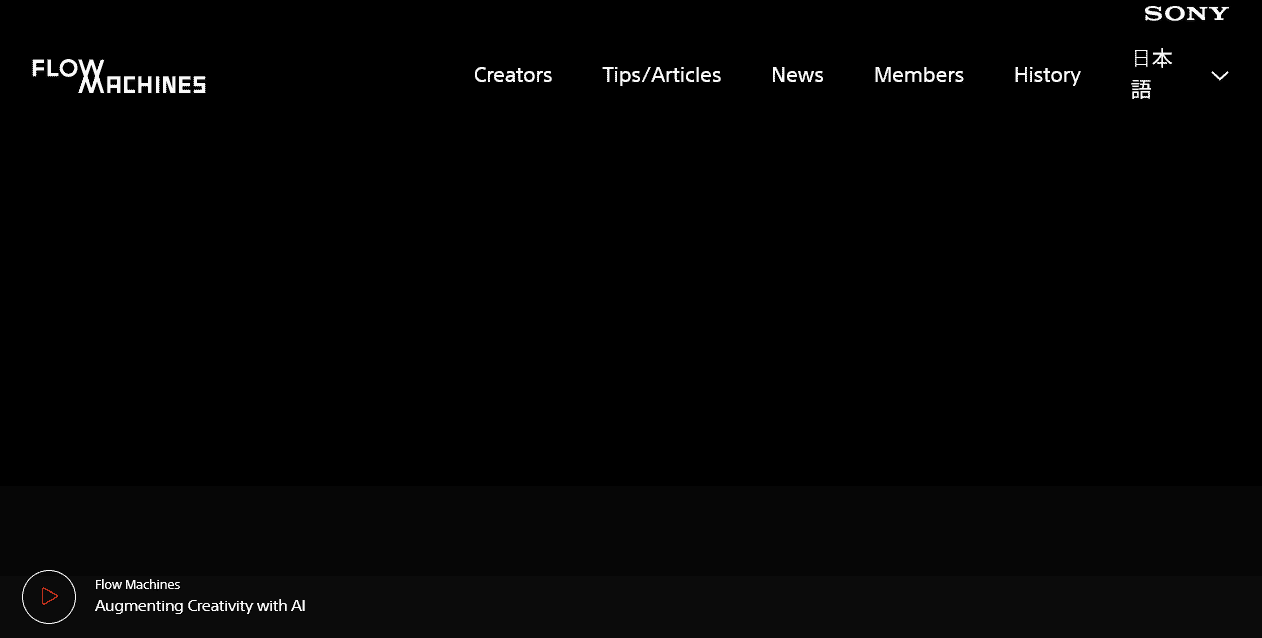This screenshot has width=1262, height=638.
Task: Click the red triangle play icon
Action: (x=49, y=597)
